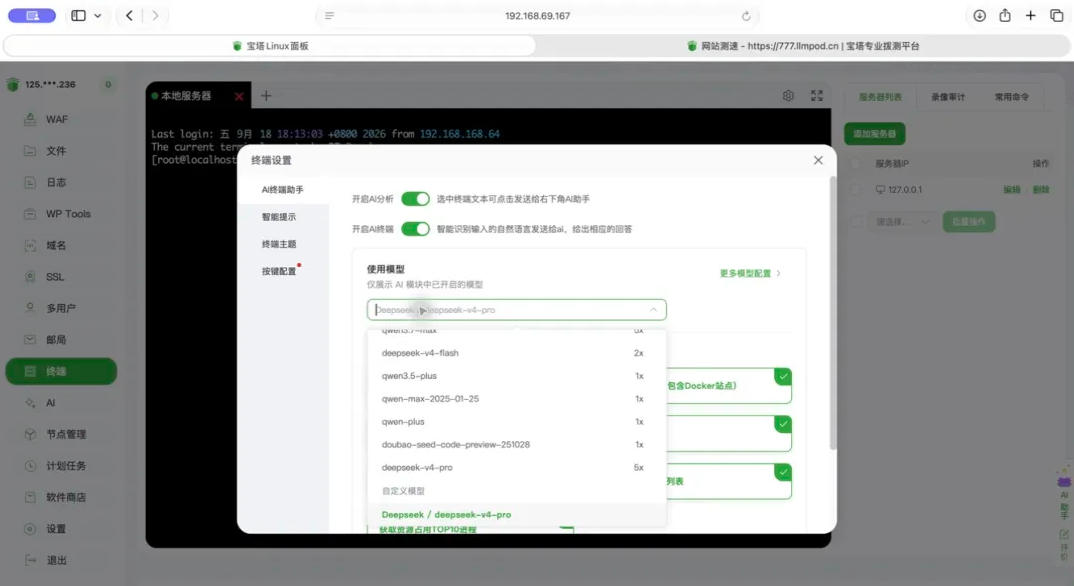This screenshot has width=1074, height=586.
Task: Tick the 服务器IP header checkbox
Action: (856, 164)
